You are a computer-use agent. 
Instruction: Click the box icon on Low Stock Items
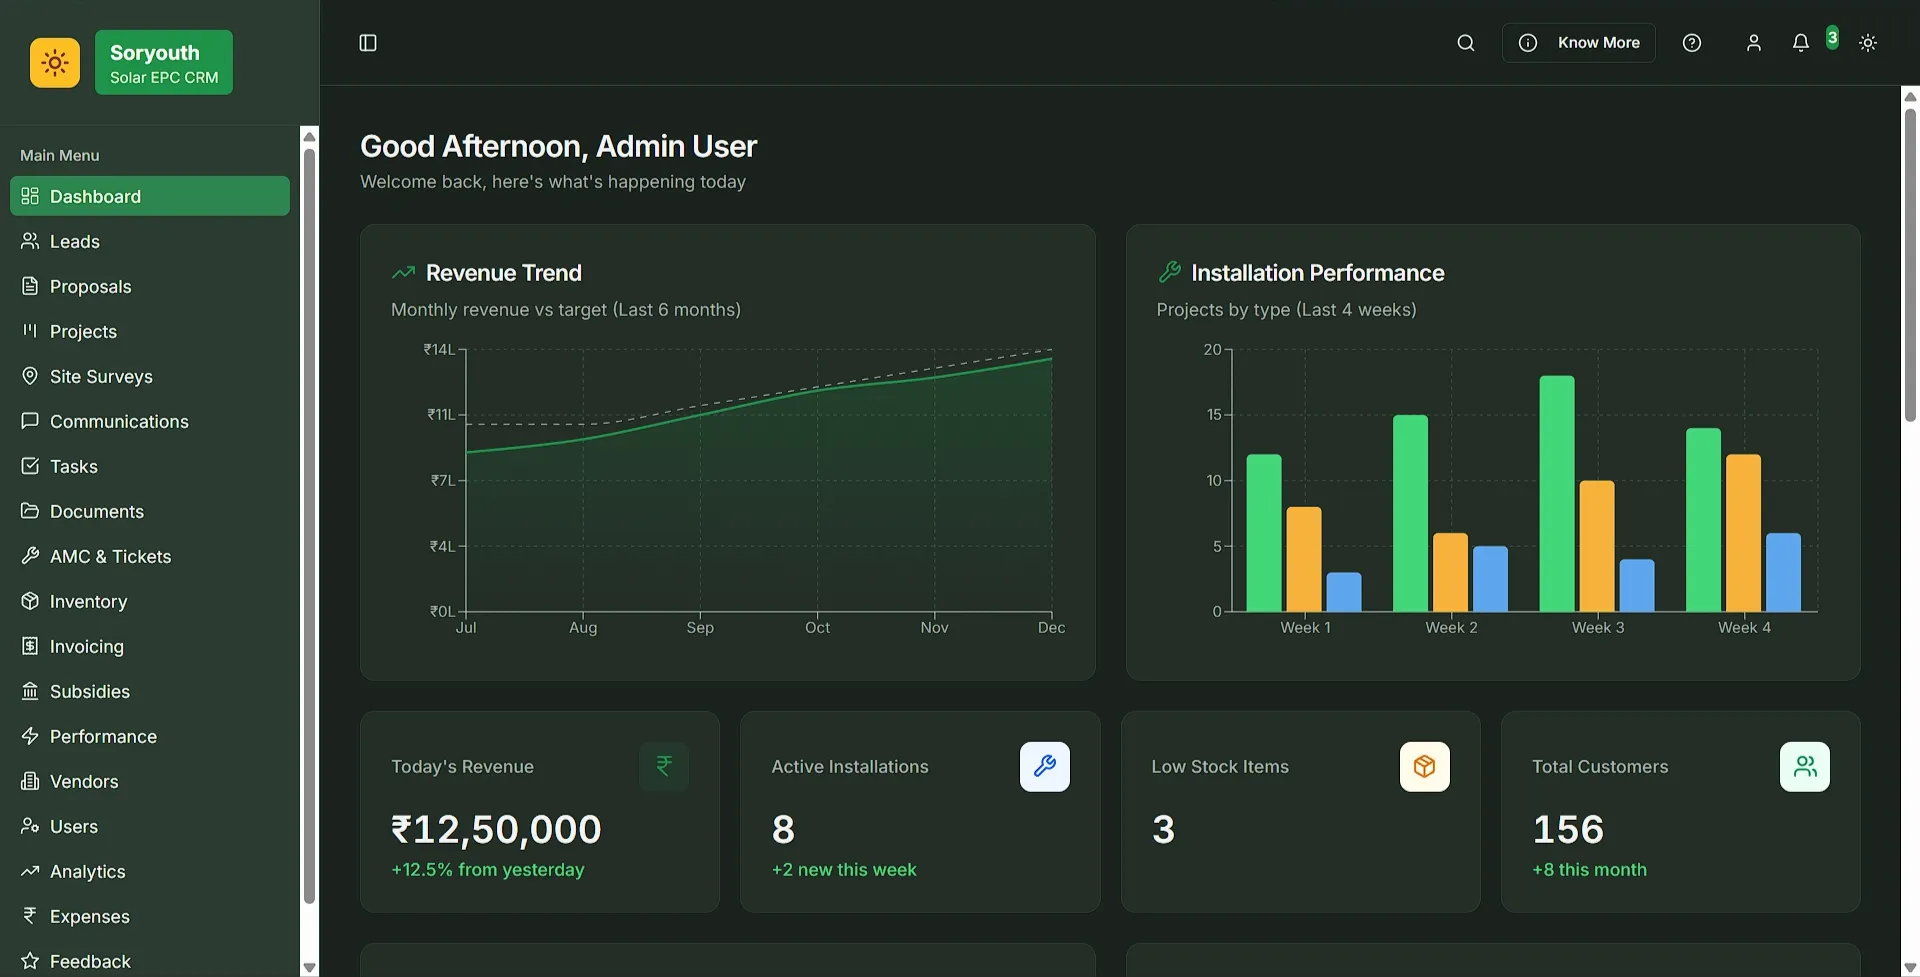click(1424, 767)
